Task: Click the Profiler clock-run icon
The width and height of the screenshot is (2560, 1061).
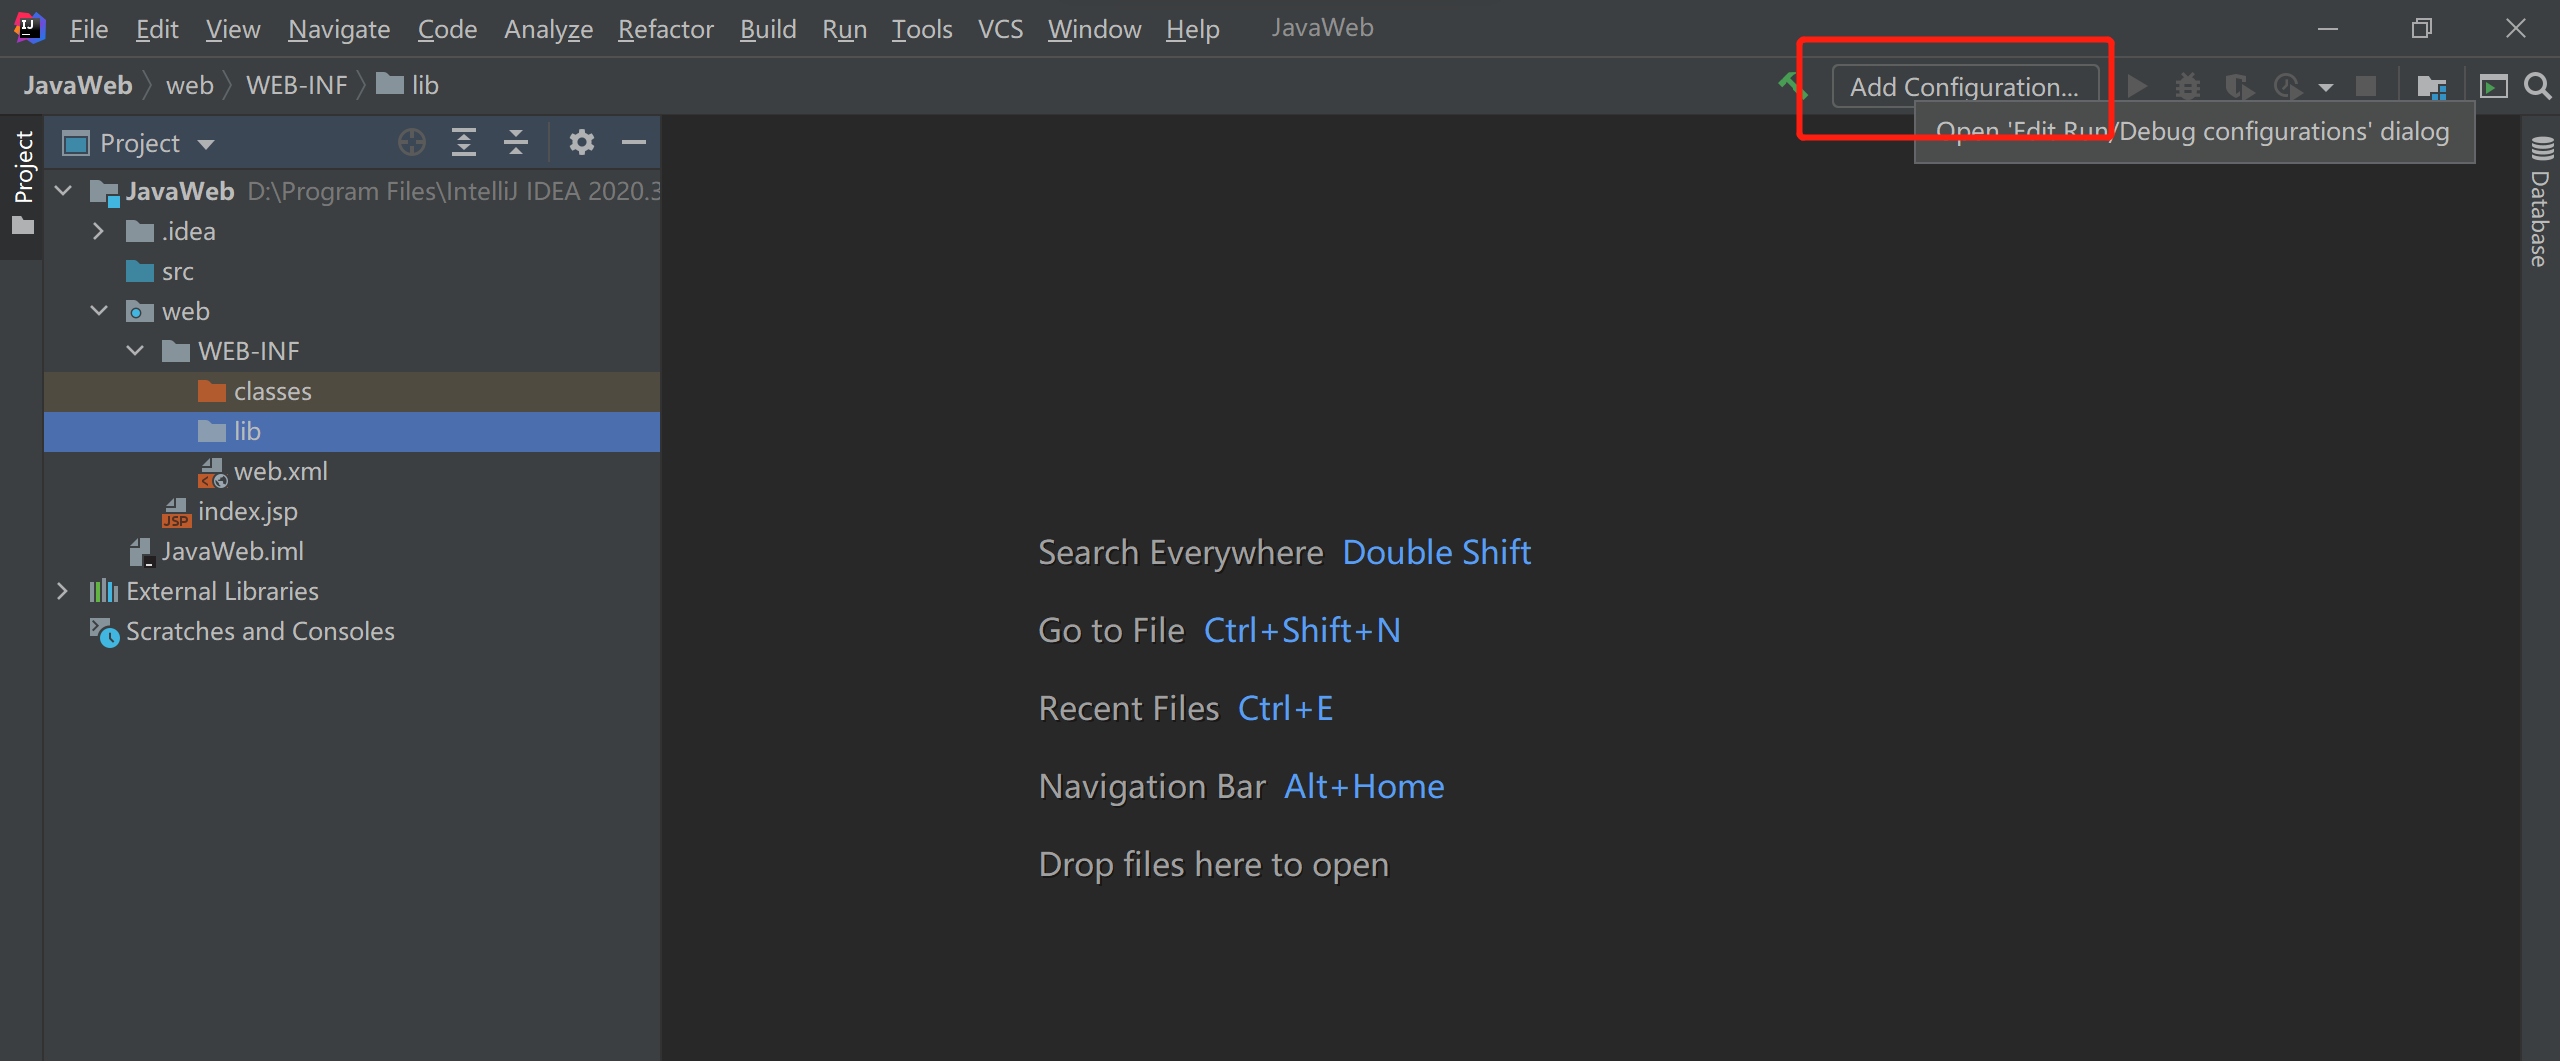Action: click(2288, 86)
